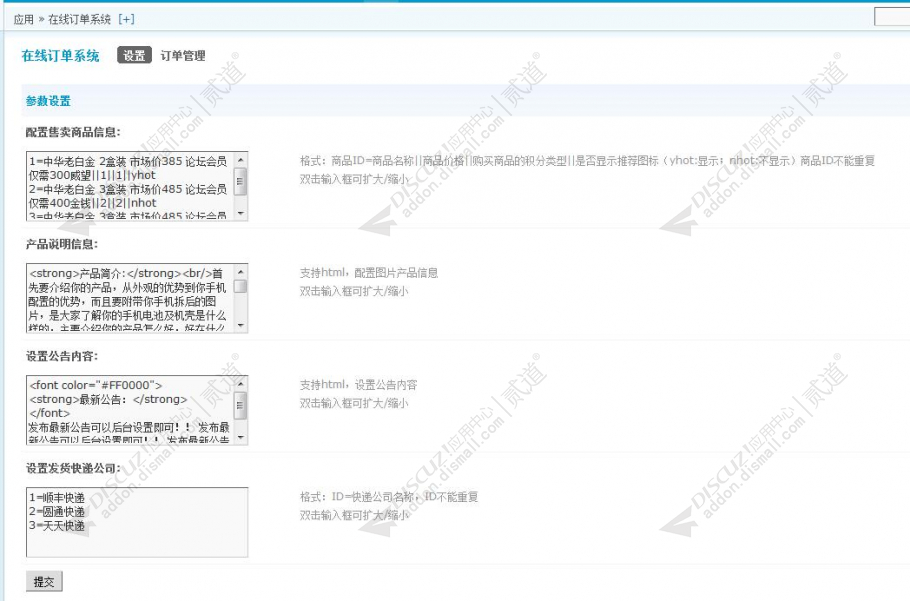Open 在线订单系统 breadcrumb link
910x601 pixels.
pos(80,19)
